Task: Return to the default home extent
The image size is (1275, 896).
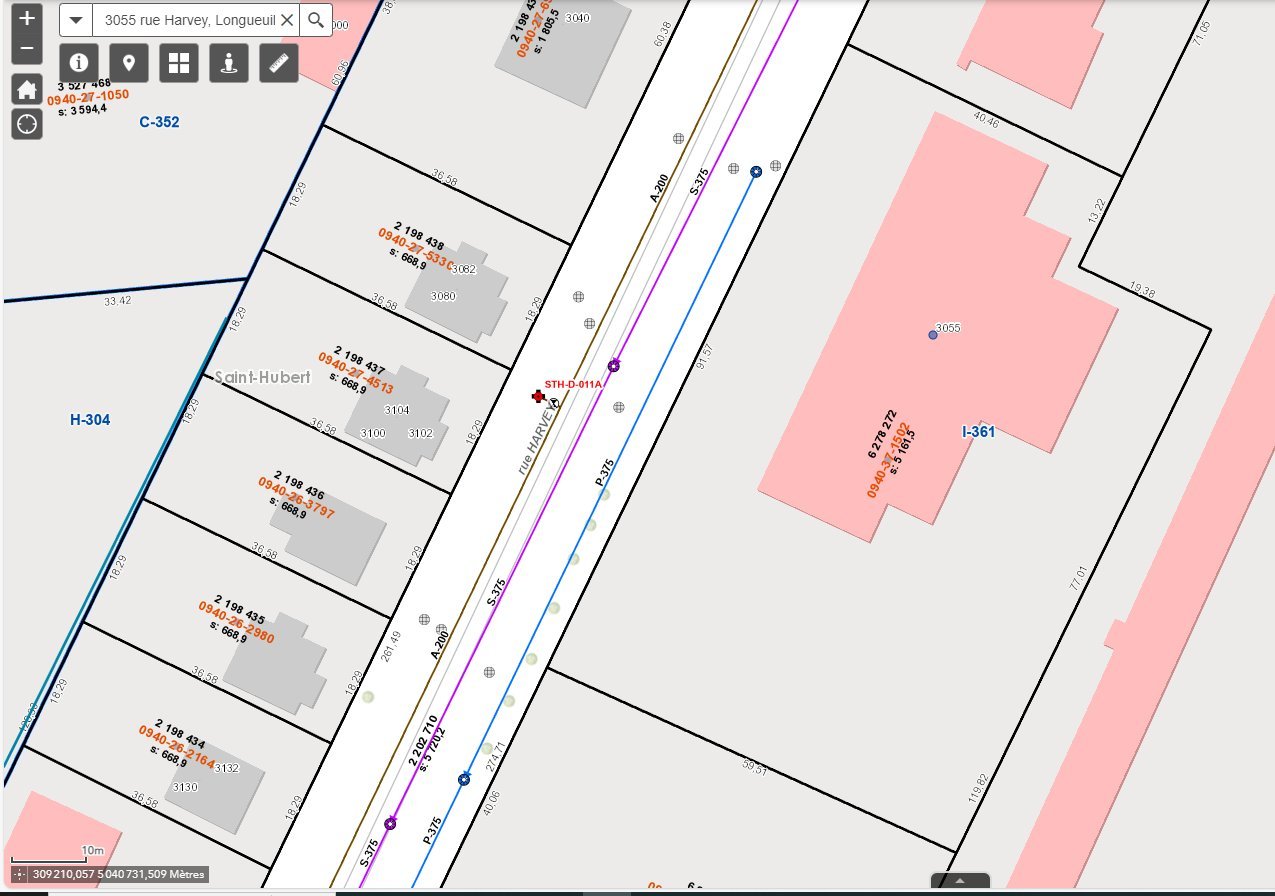Action: tap(27, 89)
